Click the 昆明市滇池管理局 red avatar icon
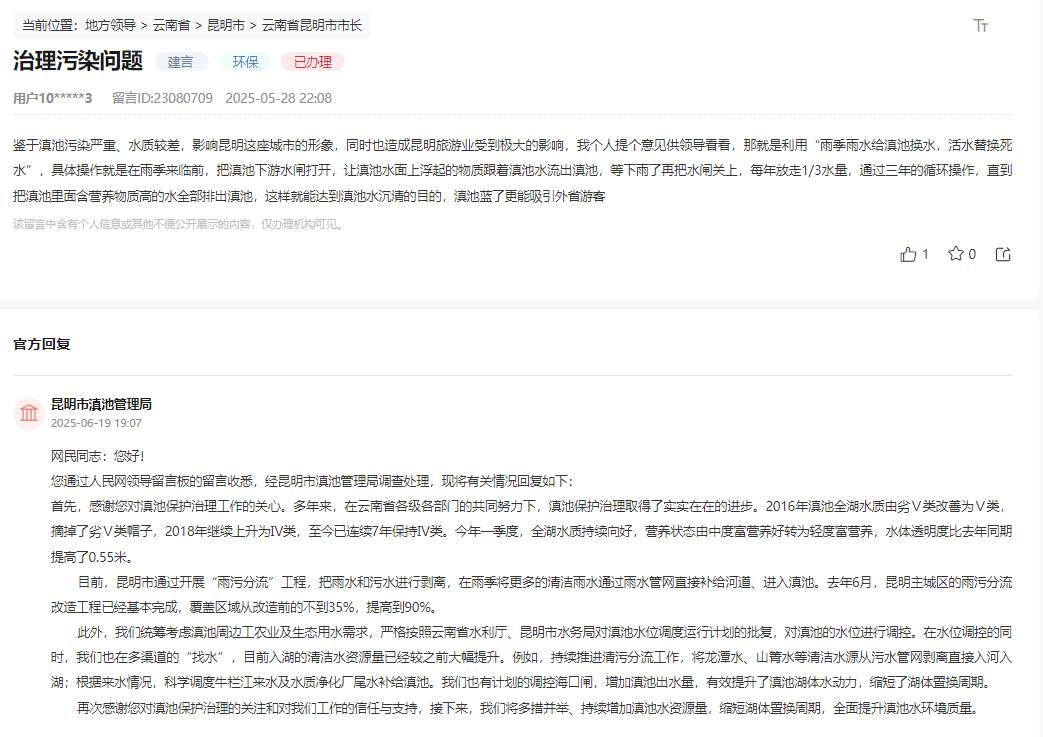Viewport: 1043px width, 737px height. pos(28,411)
